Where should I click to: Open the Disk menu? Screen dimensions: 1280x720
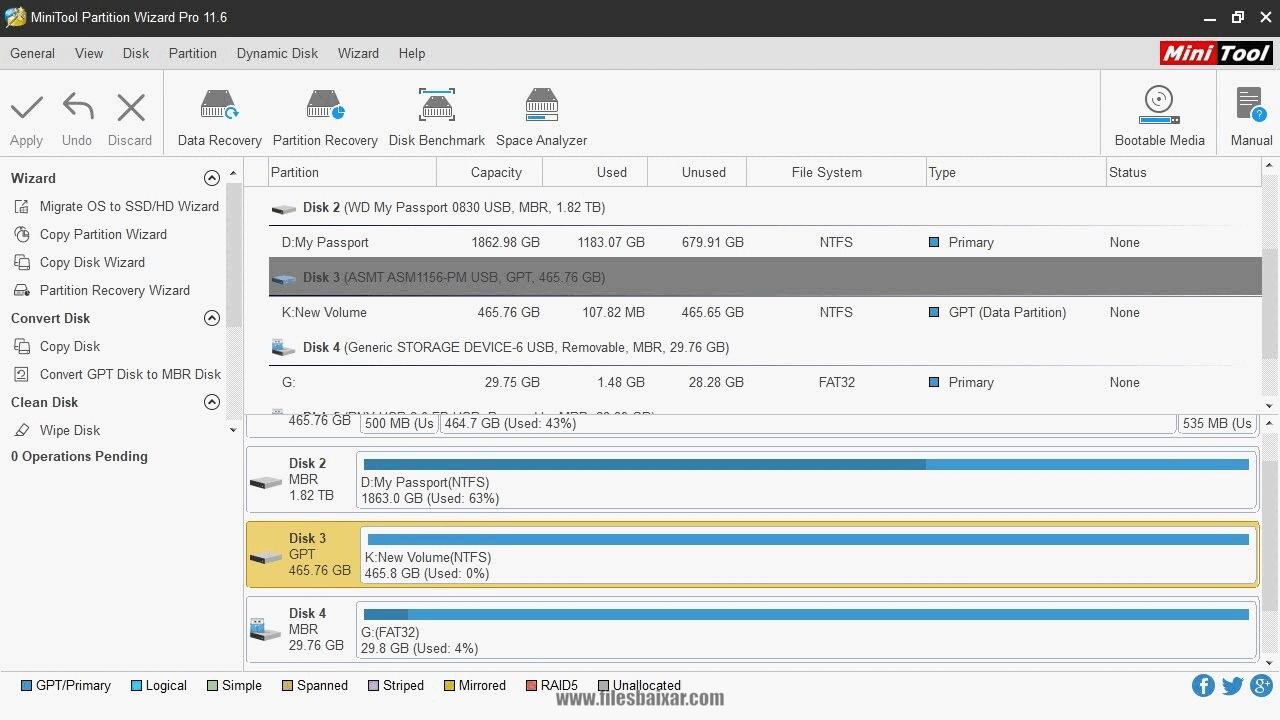136,53
